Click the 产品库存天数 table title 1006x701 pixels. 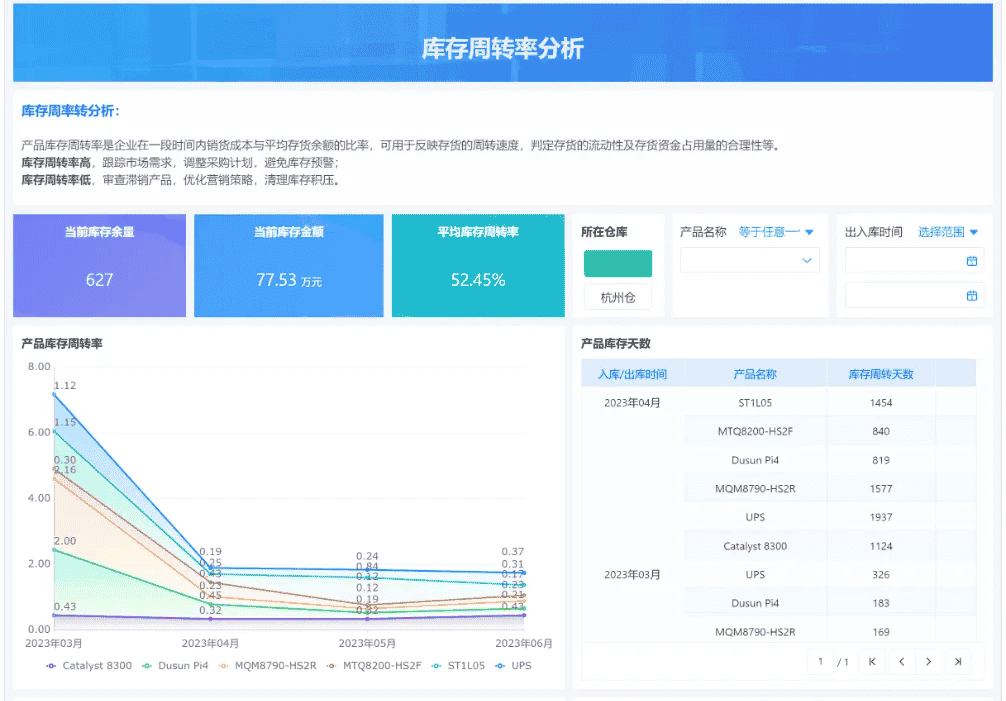[616, 344]
